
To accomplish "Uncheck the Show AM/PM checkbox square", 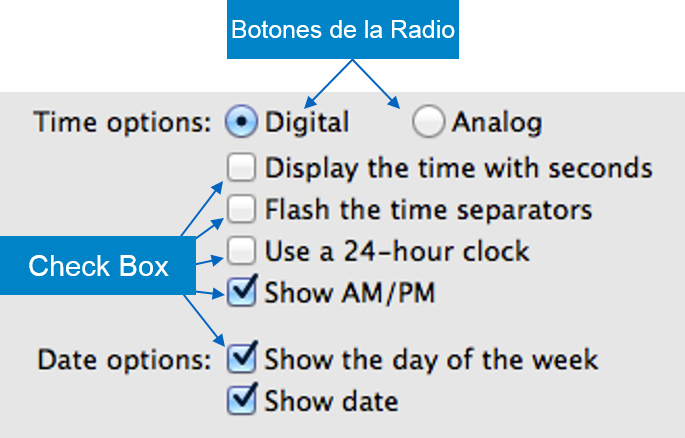I will pyautogui.click(x=242, y=292).
